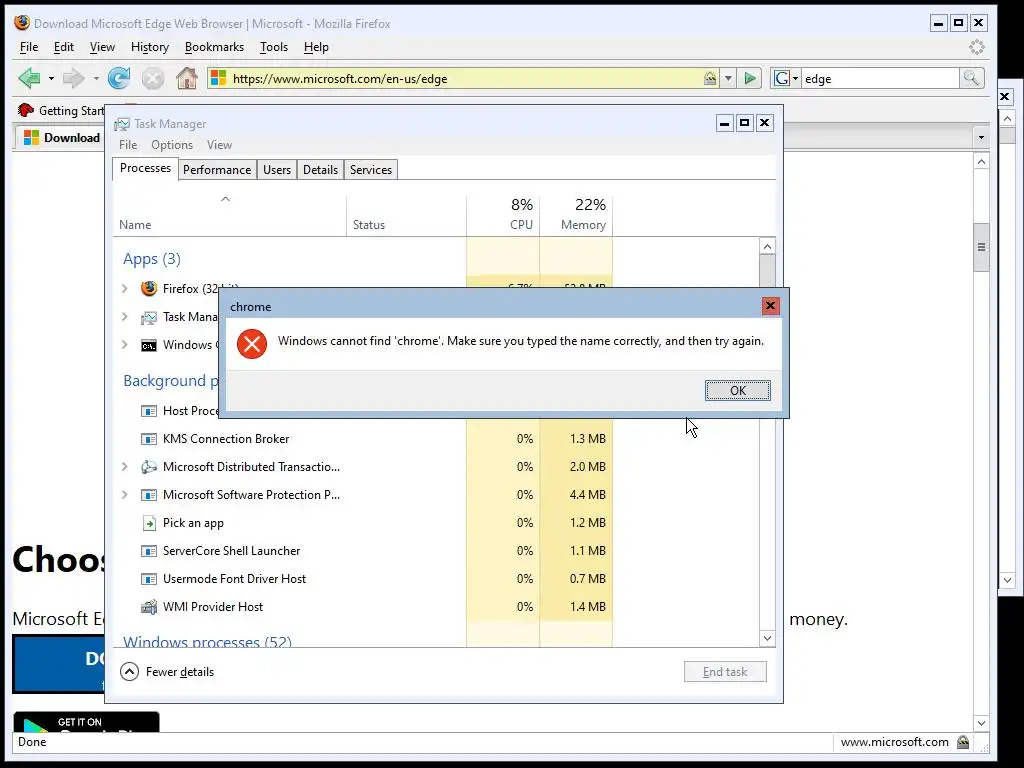
Task: Open Task Manager File menu
Action: pyautogui.click(x=128, y=145)
